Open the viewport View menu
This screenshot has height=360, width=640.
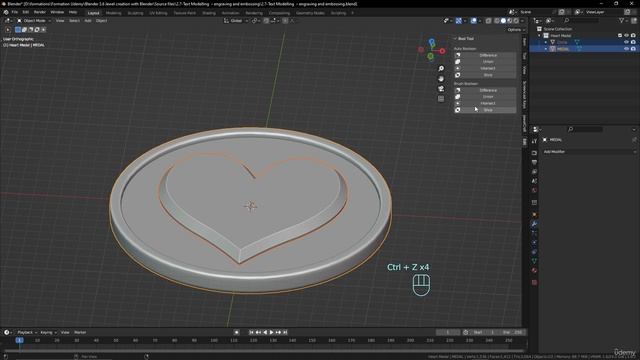point(60,21)
